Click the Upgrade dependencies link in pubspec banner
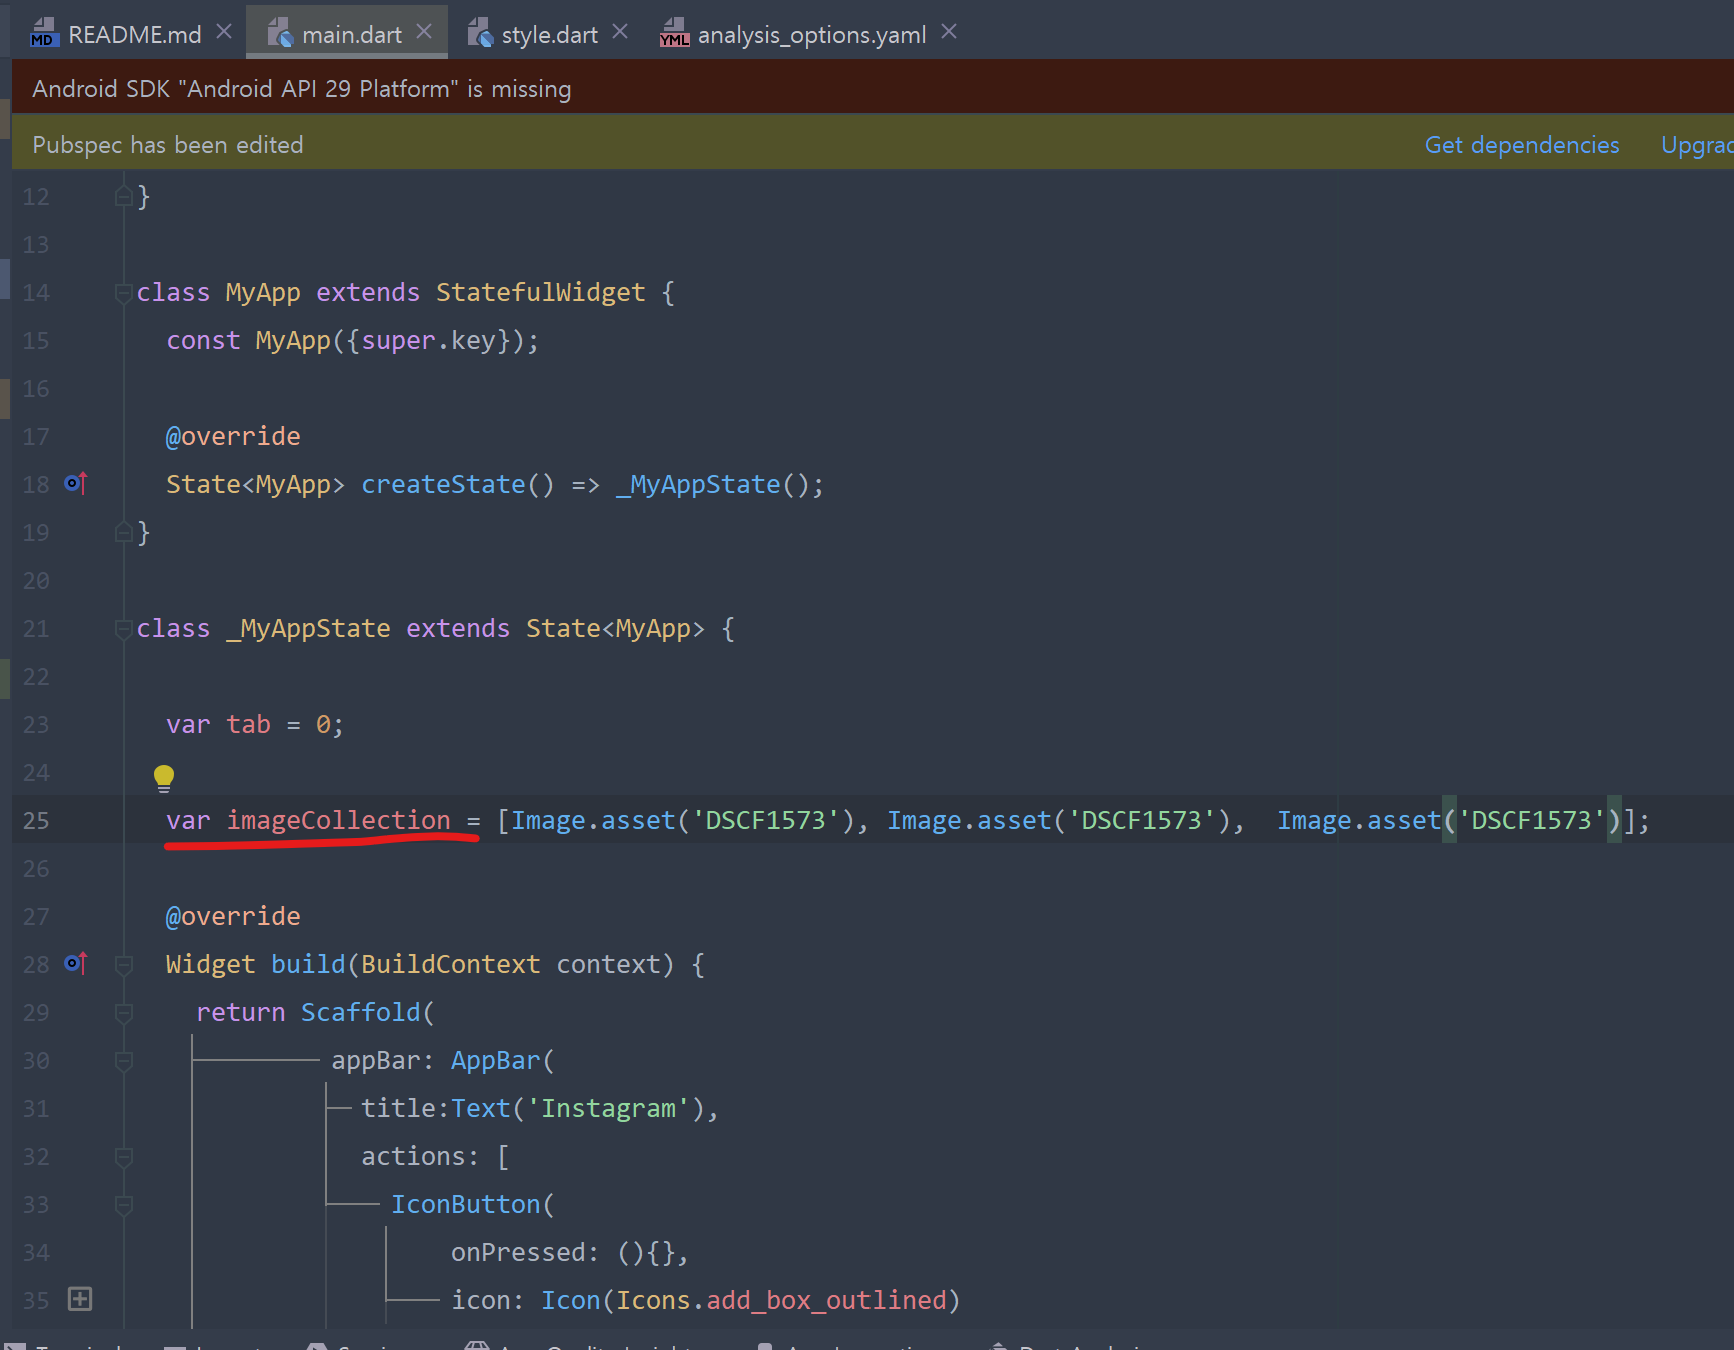Viewport: 1734px width, 1350px height. pyautogui.click(x=1697, y=145)
